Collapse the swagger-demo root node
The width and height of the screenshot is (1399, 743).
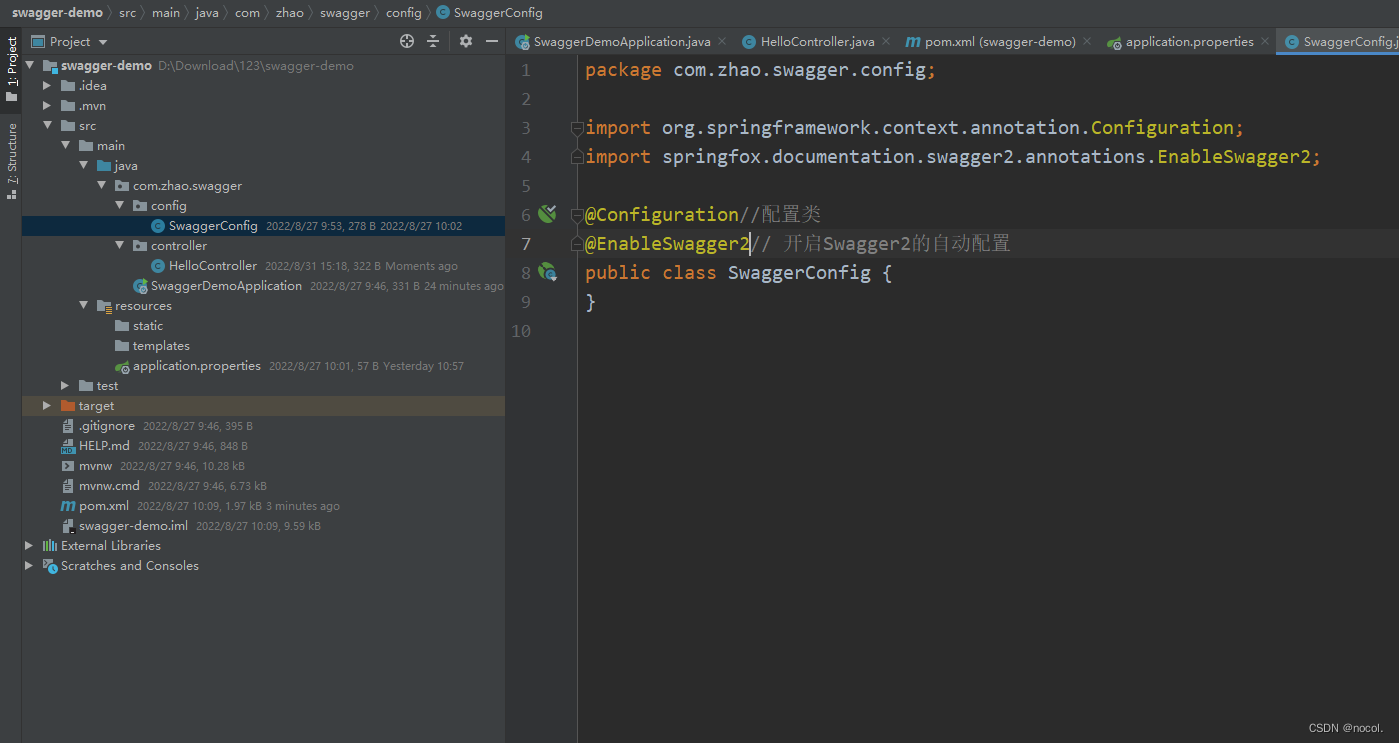29,66
